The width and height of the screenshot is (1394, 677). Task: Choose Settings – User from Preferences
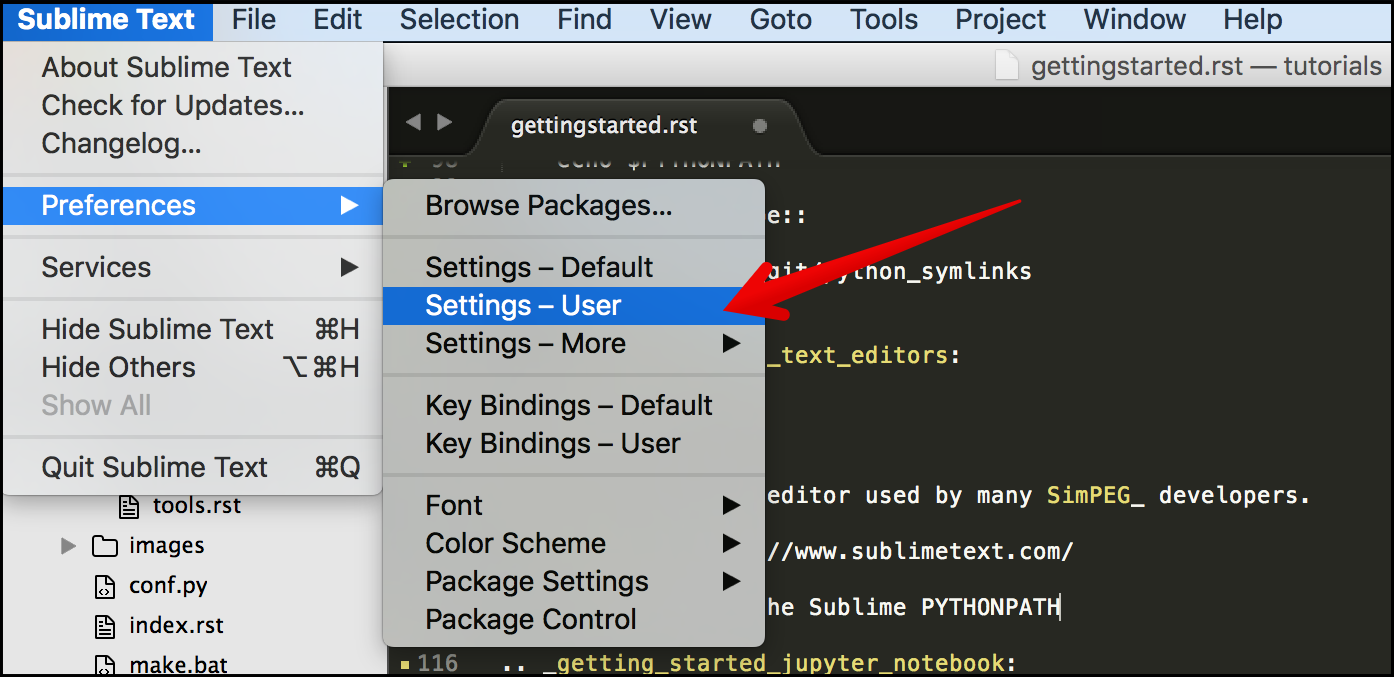[523, 306]
